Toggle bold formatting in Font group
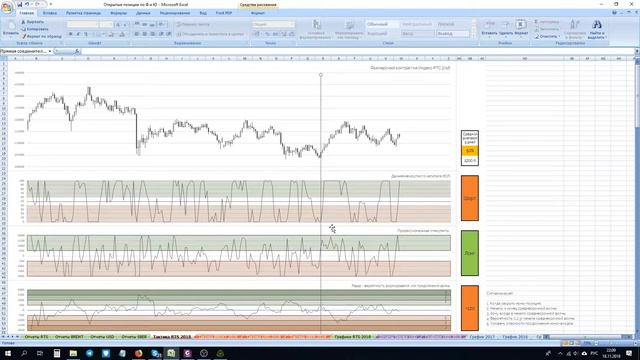 pos(71,34)
